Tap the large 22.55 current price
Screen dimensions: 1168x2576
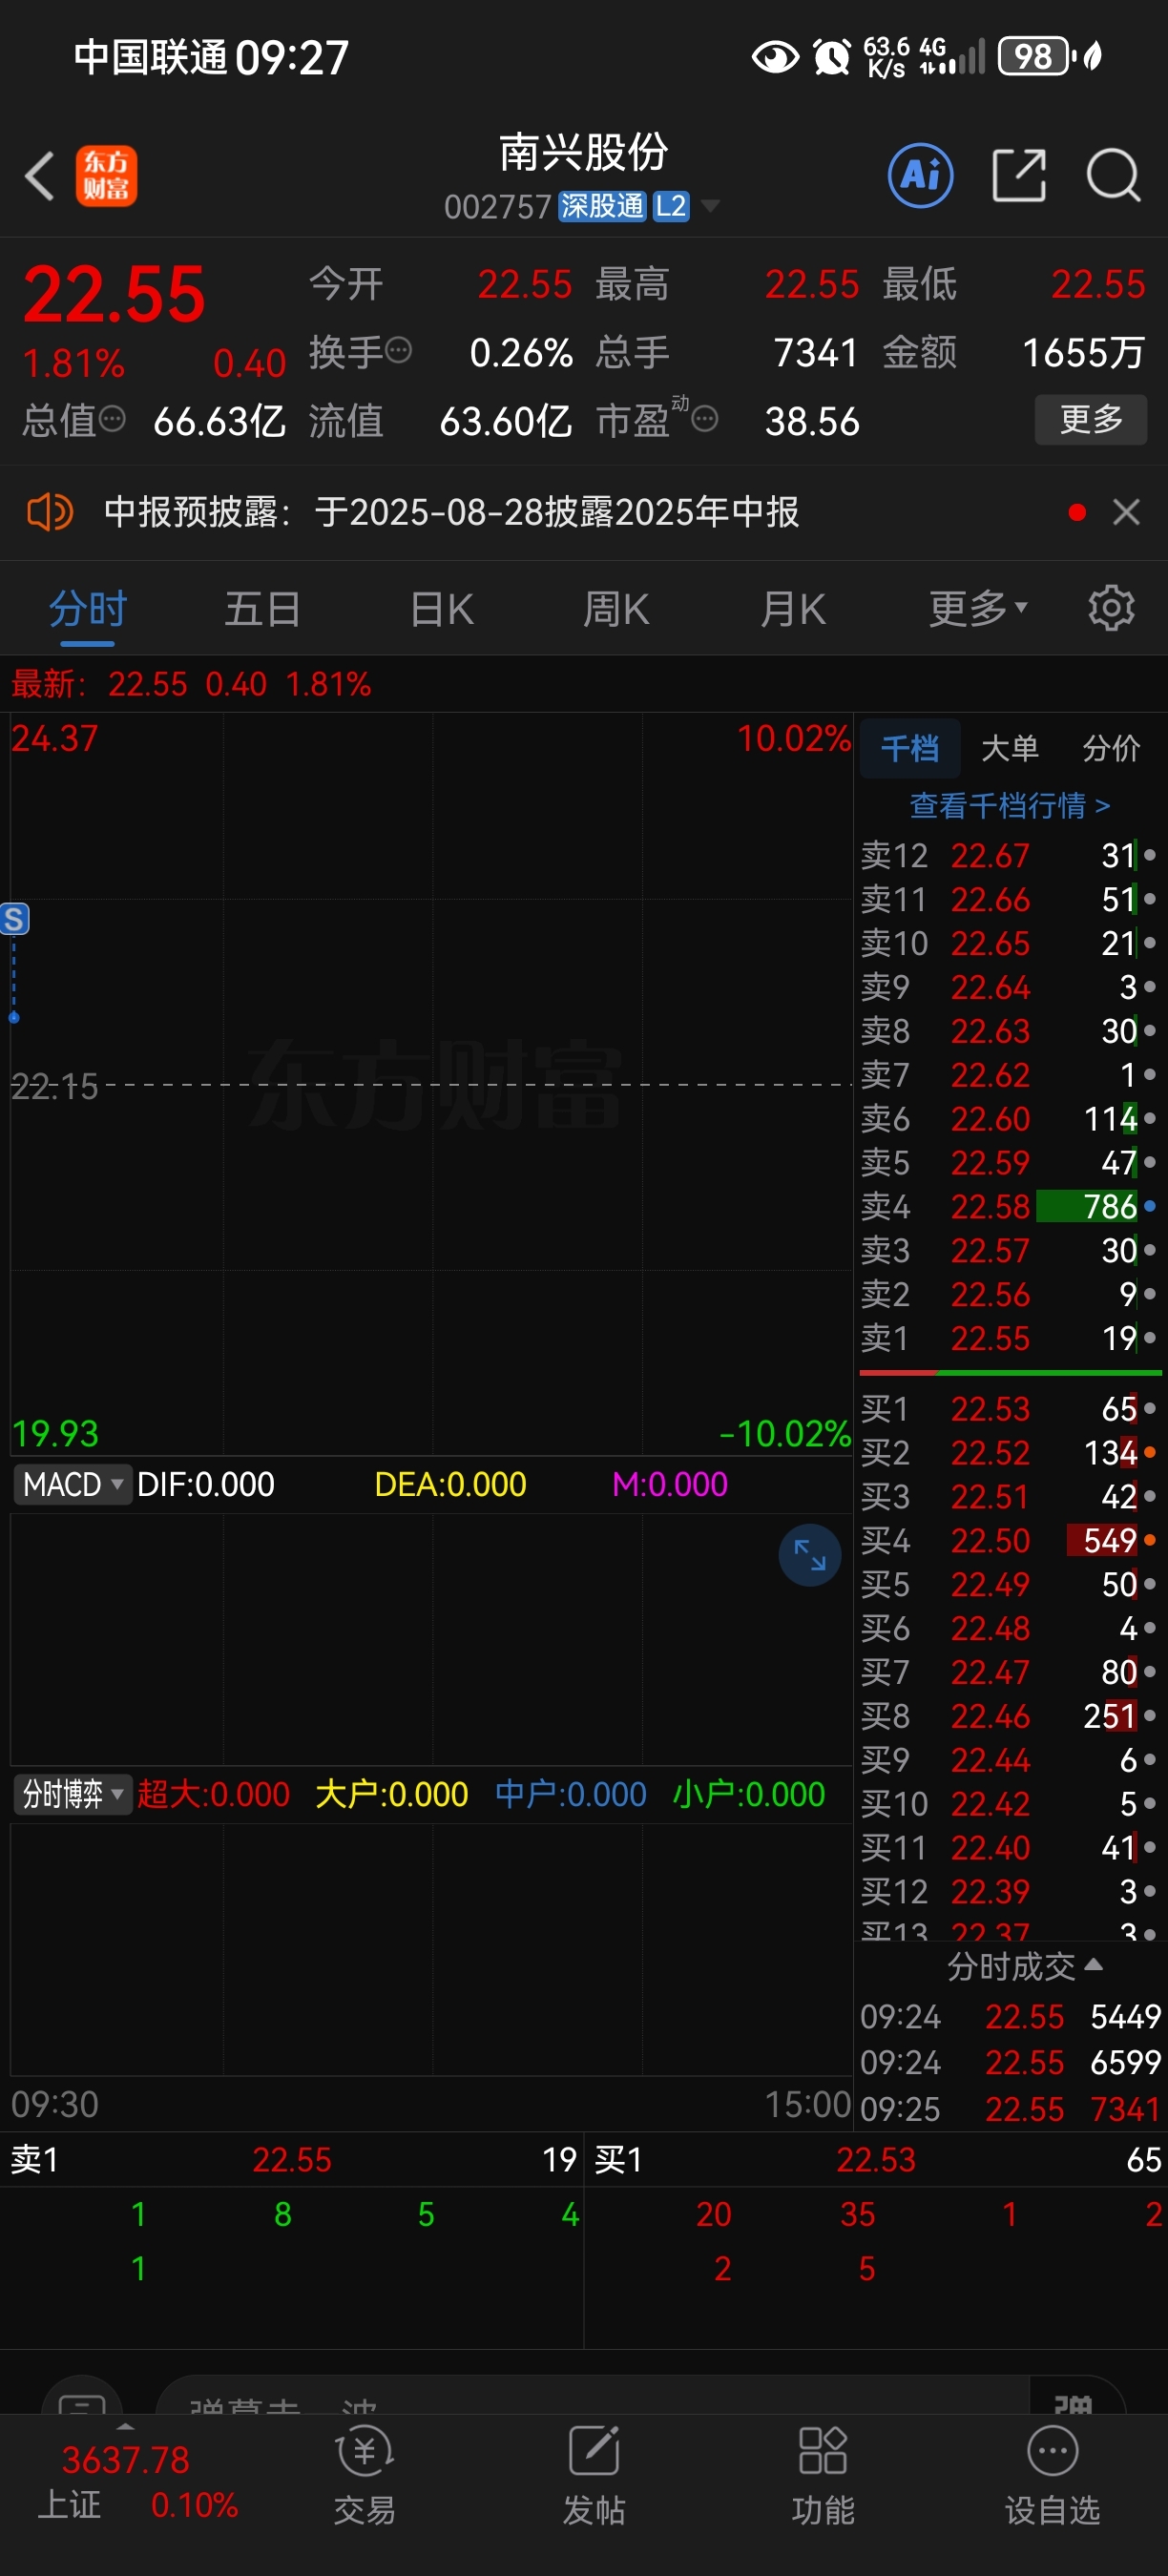(114, 295)
